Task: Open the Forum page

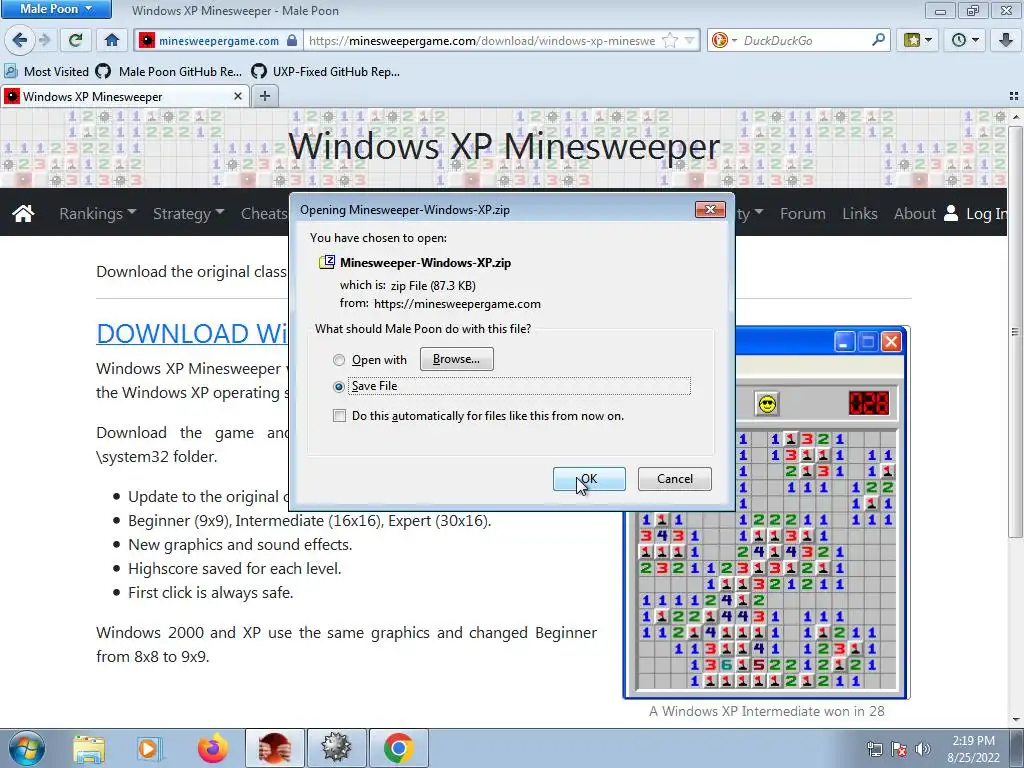Action: coord(803,213)
